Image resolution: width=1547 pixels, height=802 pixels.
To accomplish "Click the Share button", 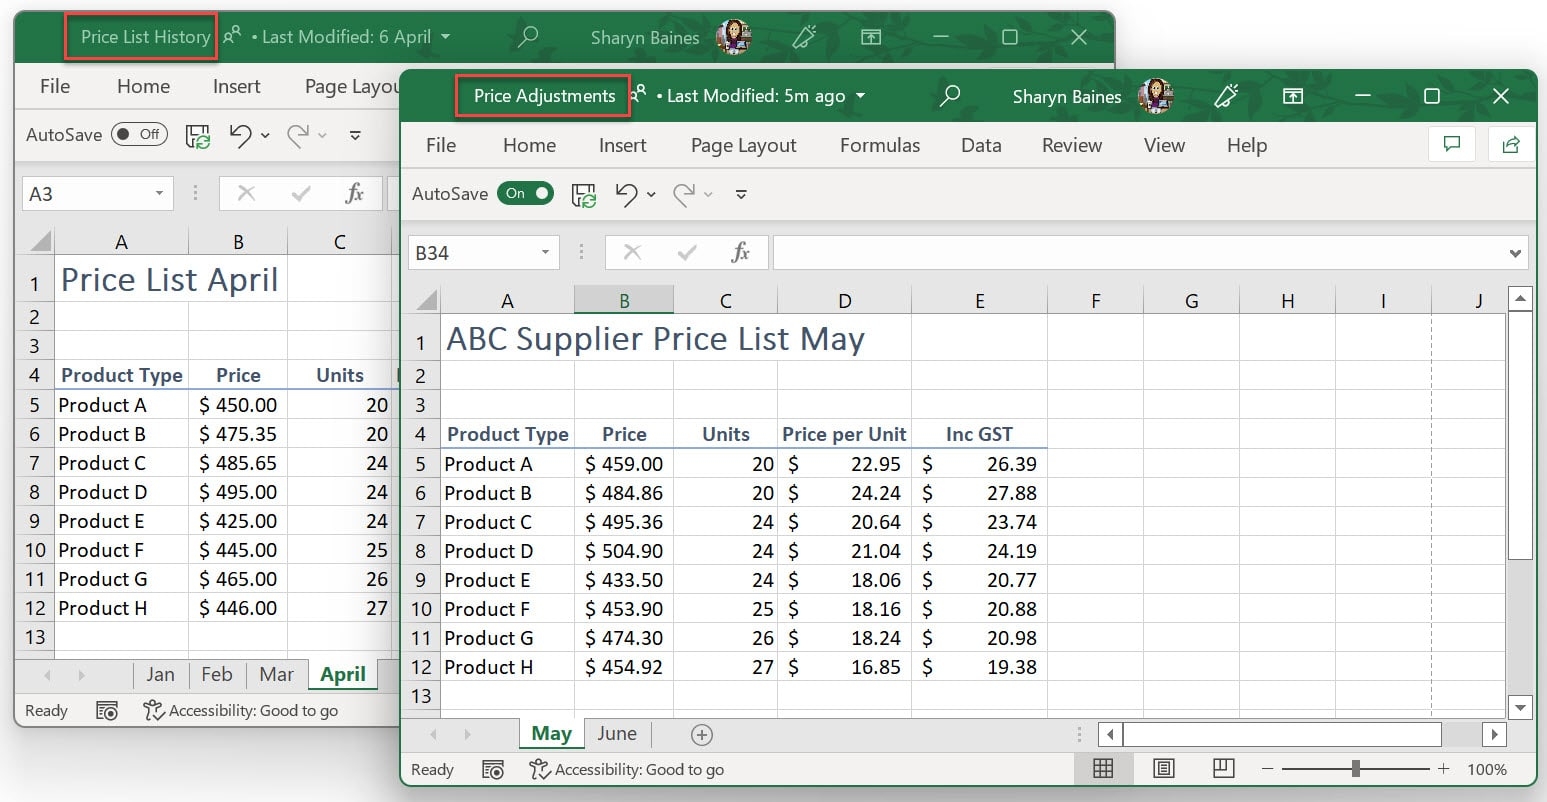I will pos(1511,144).
